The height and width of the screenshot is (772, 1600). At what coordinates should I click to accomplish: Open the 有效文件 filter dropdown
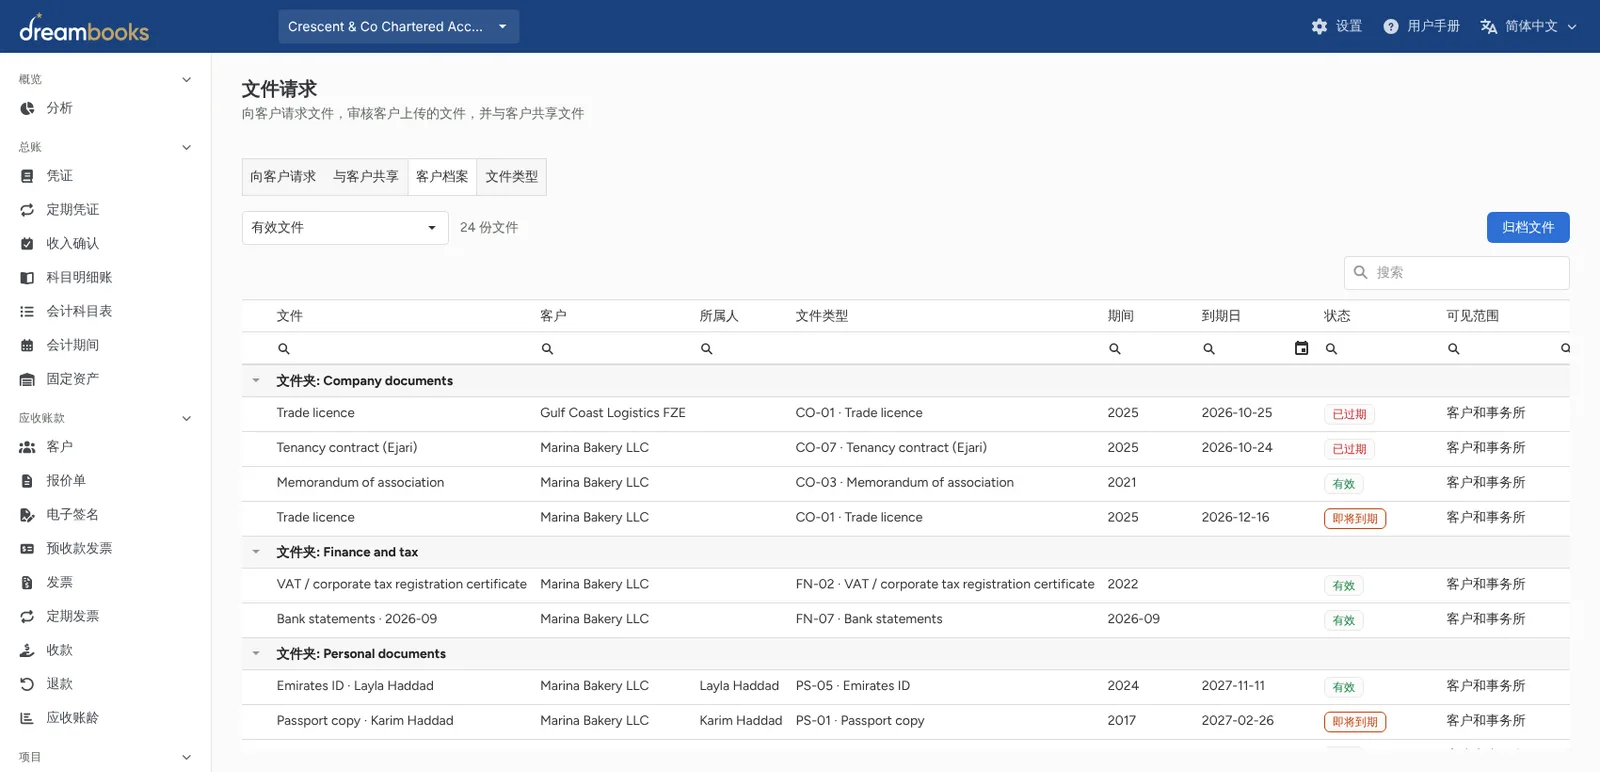pyautogui.click(x=345, y=228)
